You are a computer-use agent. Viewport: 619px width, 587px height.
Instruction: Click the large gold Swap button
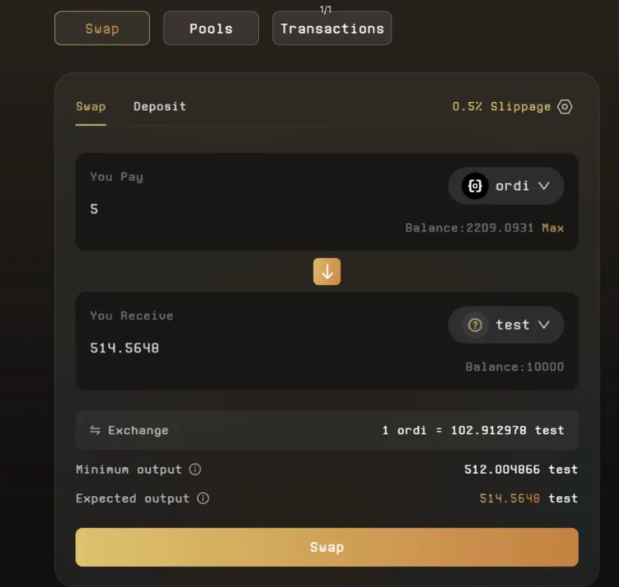327,547
